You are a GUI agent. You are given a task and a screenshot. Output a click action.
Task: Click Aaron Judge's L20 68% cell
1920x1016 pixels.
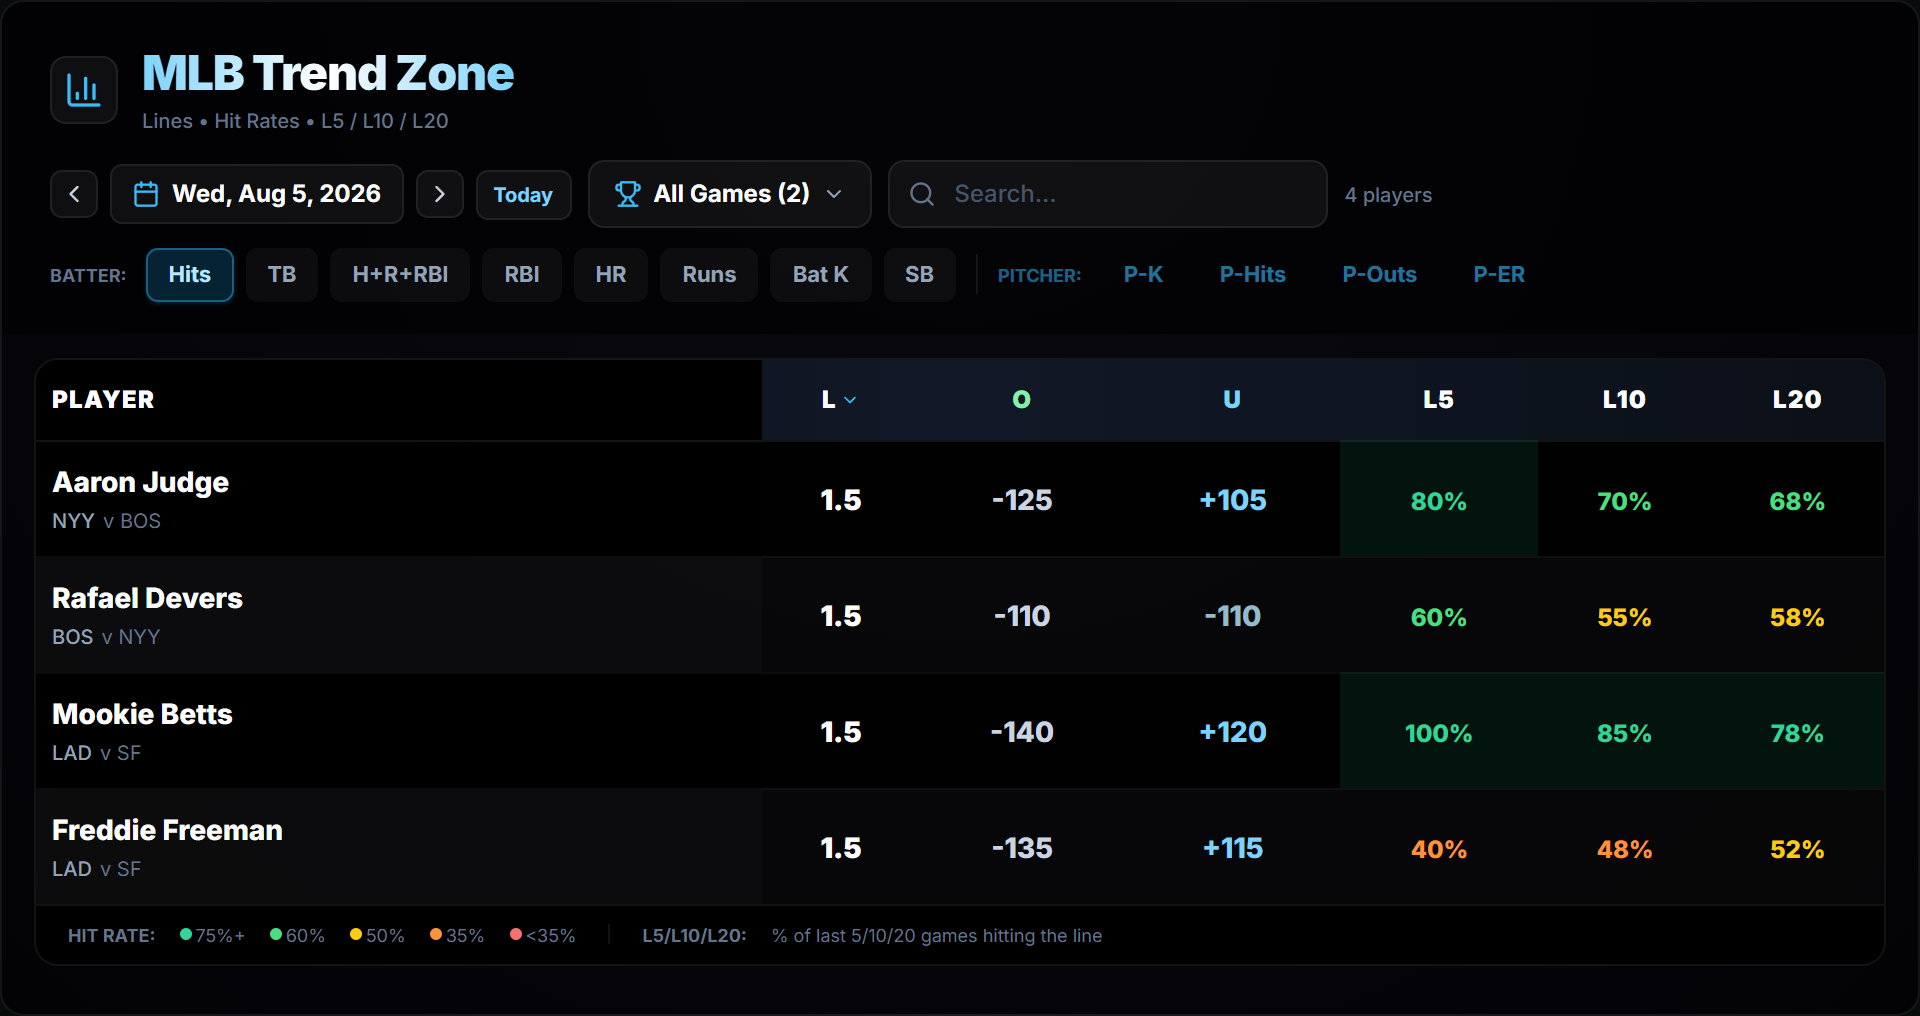click(x=1797, y=499)
